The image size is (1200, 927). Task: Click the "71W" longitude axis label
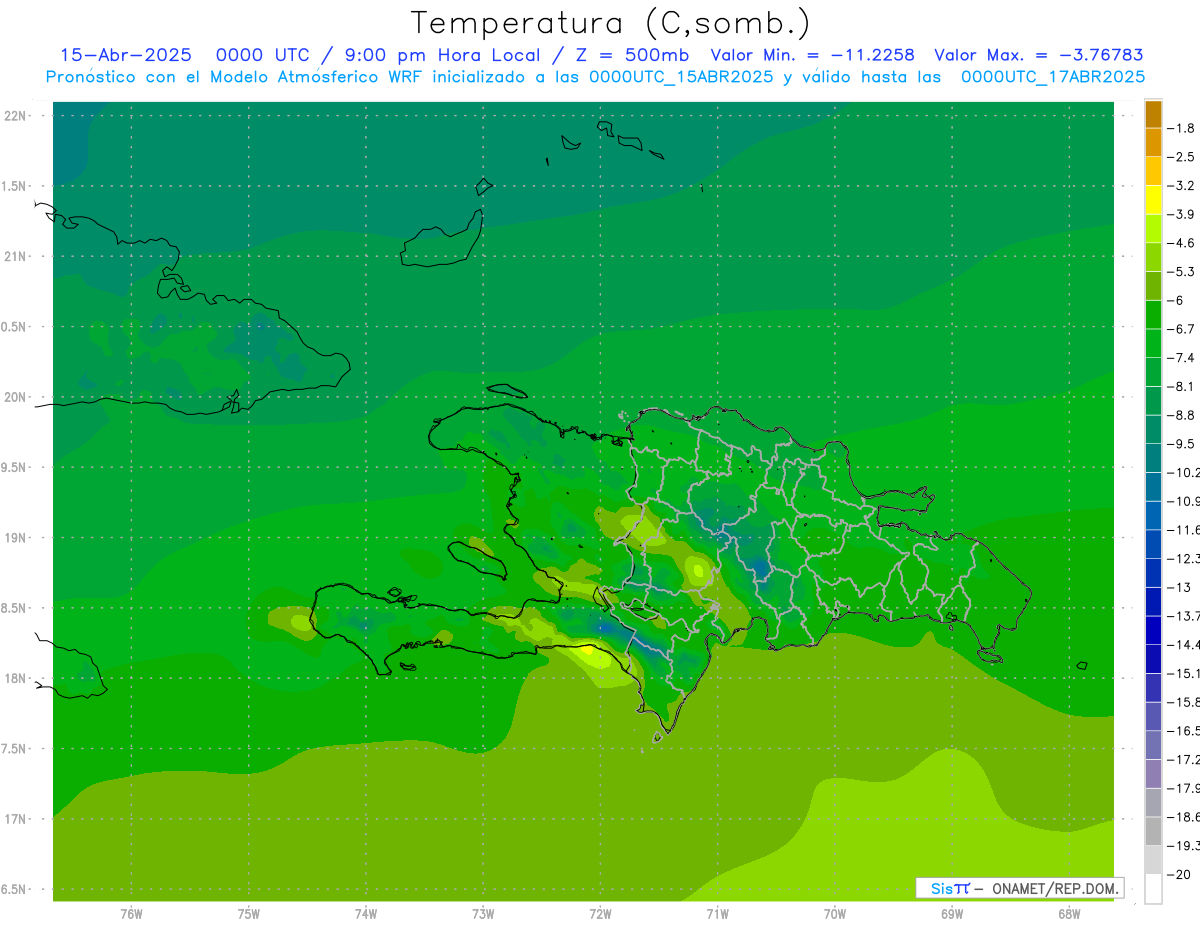(x=717, y=913)
